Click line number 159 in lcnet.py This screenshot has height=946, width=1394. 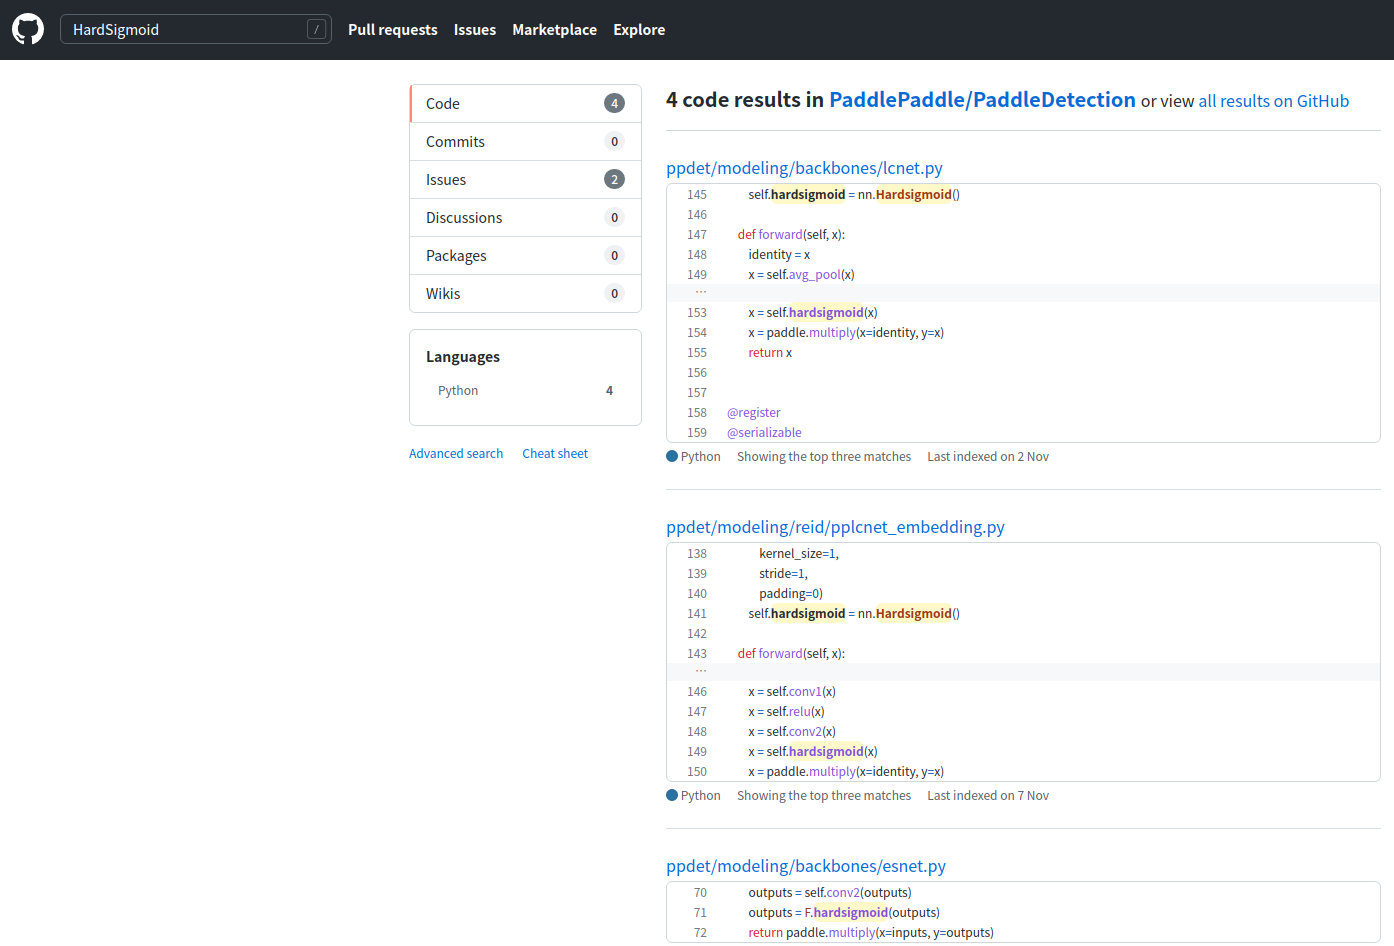(697, 433)
